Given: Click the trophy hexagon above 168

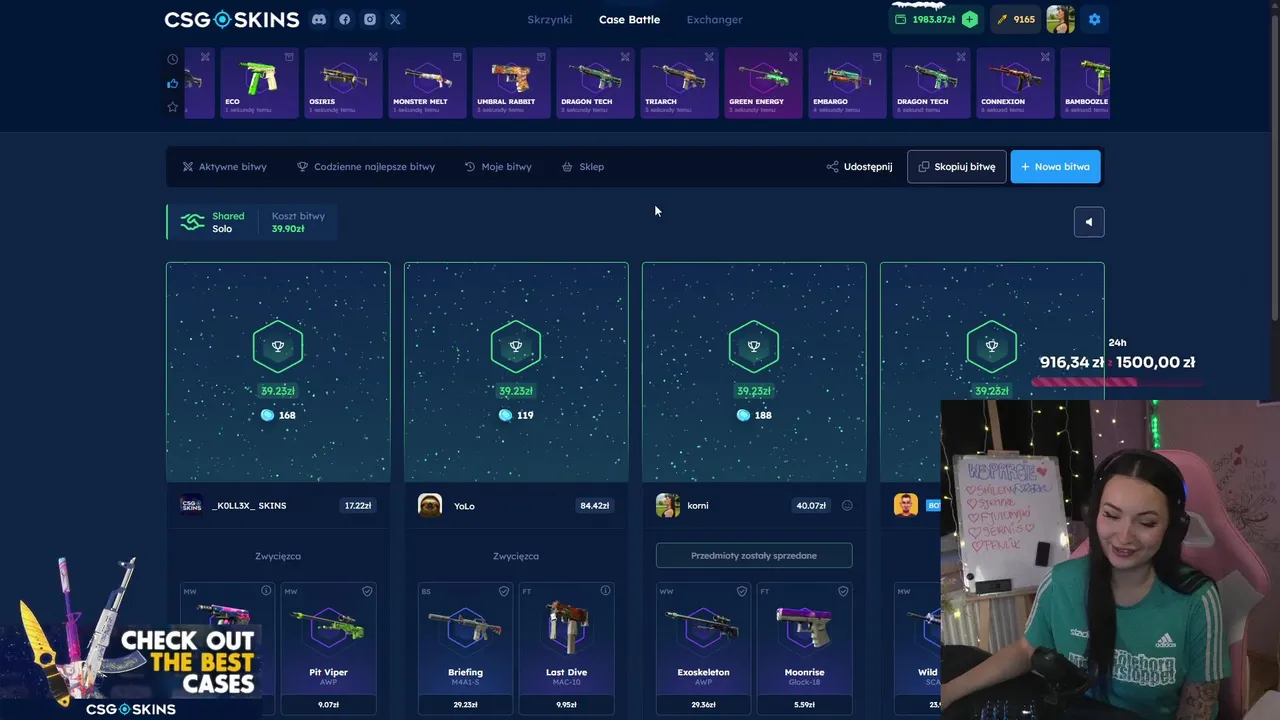Looking at the screenshot, I should [278, 347].
